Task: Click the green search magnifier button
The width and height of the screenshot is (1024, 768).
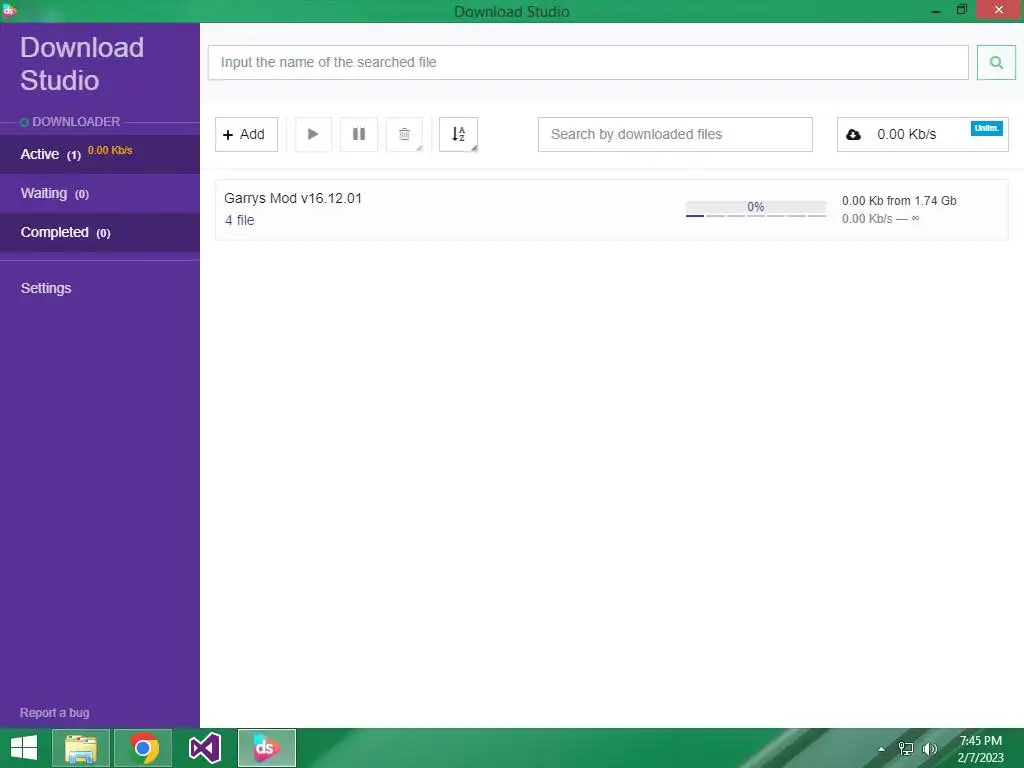Action: click(996, 63)
